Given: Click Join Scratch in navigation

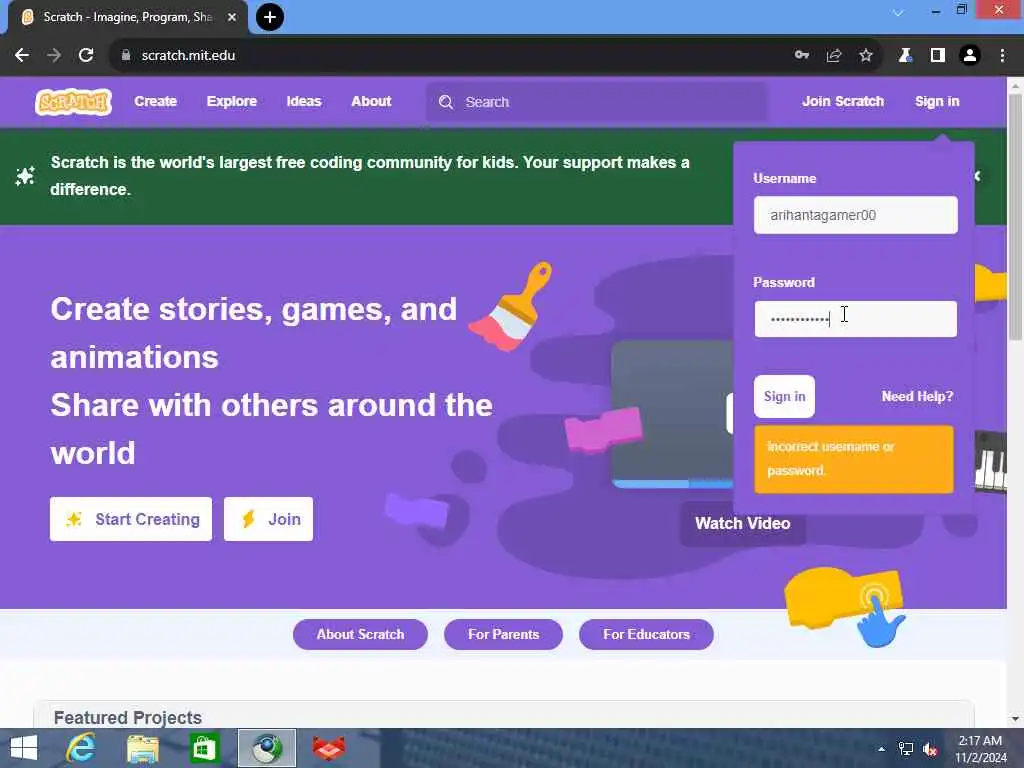Looking at the screenshot, I should pos(843,101).
